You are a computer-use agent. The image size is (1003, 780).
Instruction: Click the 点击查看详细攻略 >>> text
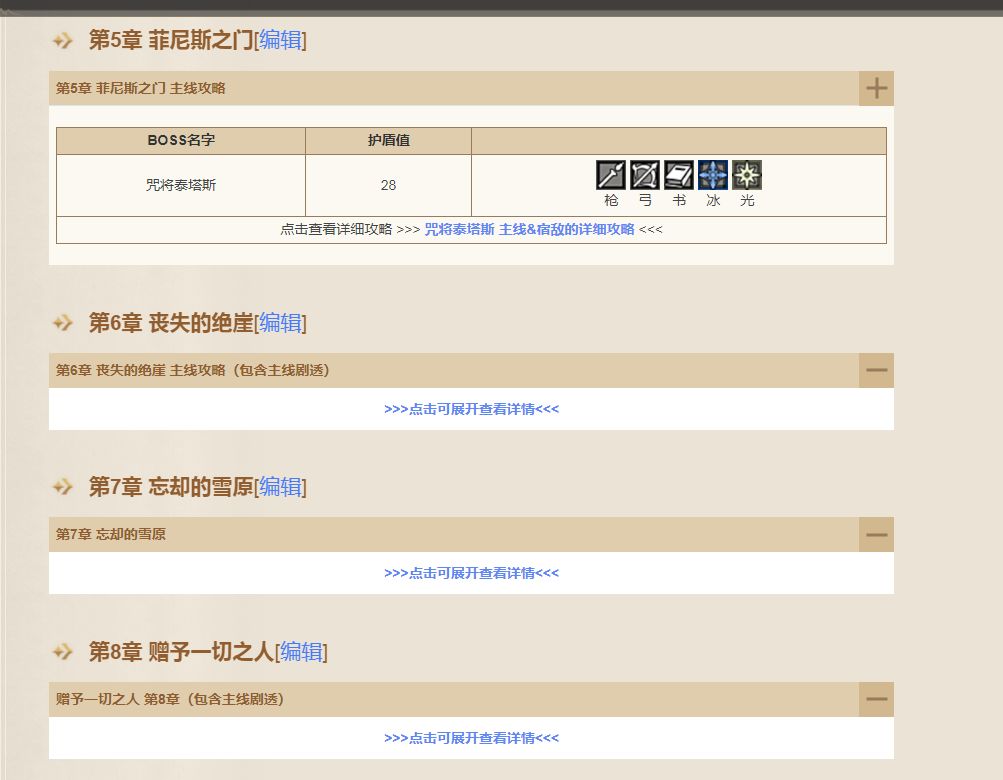tap(350, 229)
